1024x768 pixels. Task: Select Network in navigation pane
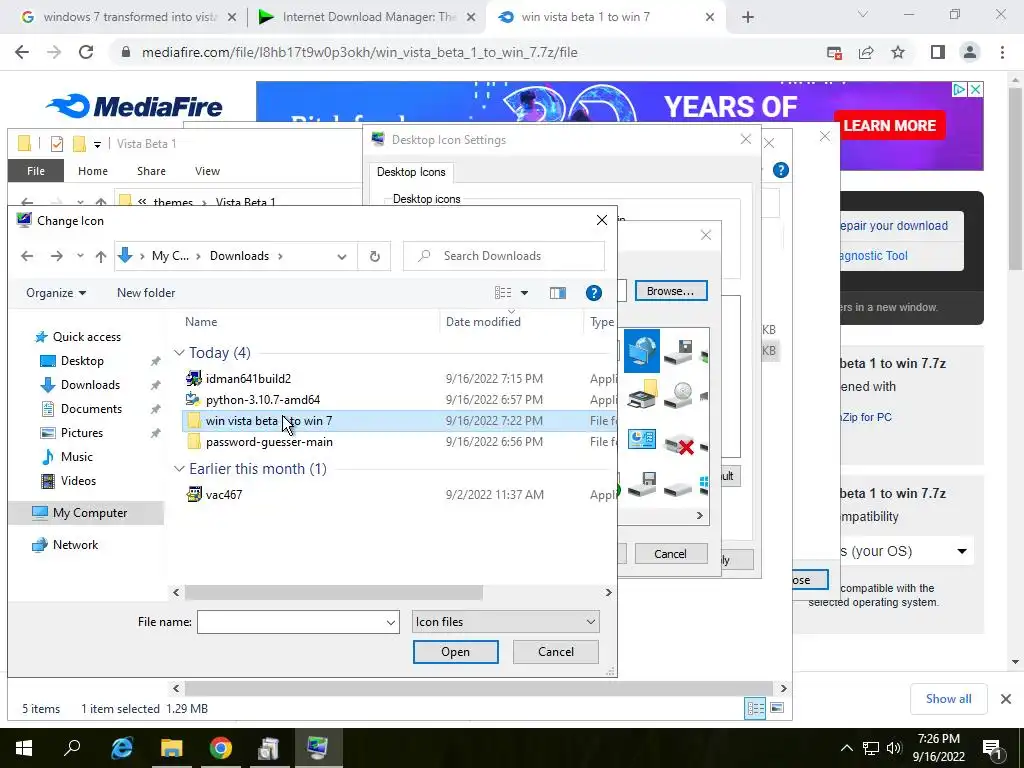[x=75, y=545]
